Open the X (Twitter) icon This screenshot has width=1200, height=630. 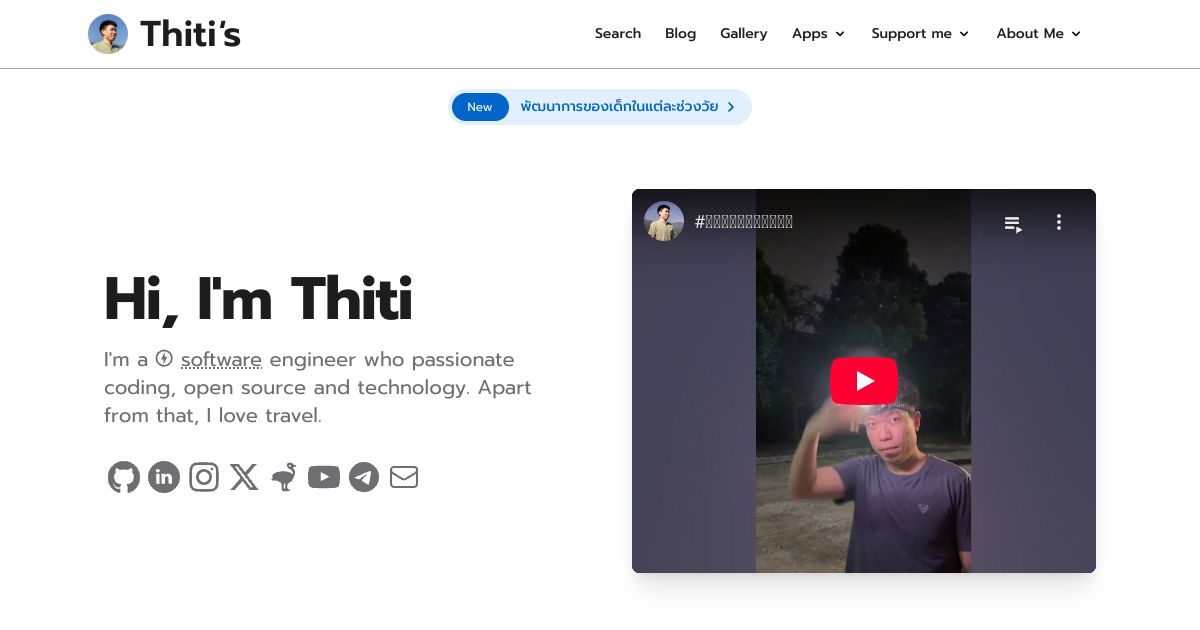click(244, 477)
